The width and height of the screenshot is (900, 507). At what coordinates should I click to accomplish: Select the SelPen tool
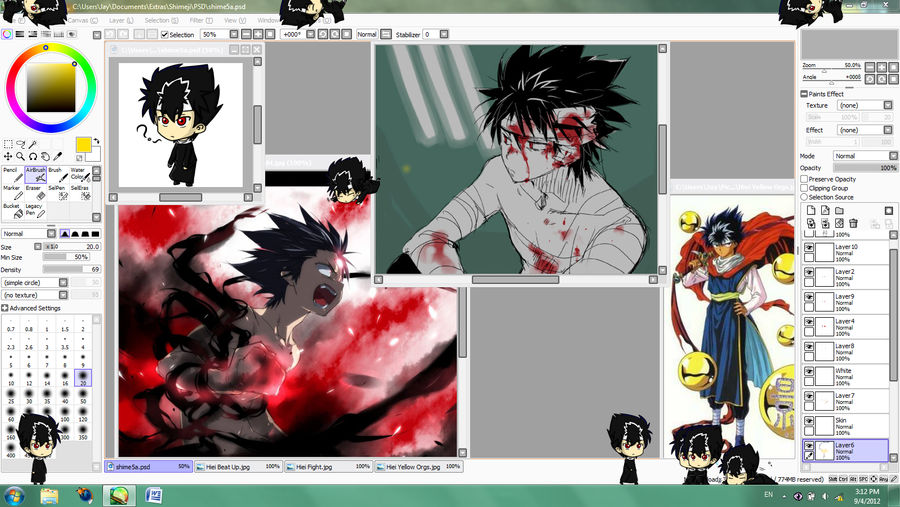pyautogui.click(x=57, y=192)
